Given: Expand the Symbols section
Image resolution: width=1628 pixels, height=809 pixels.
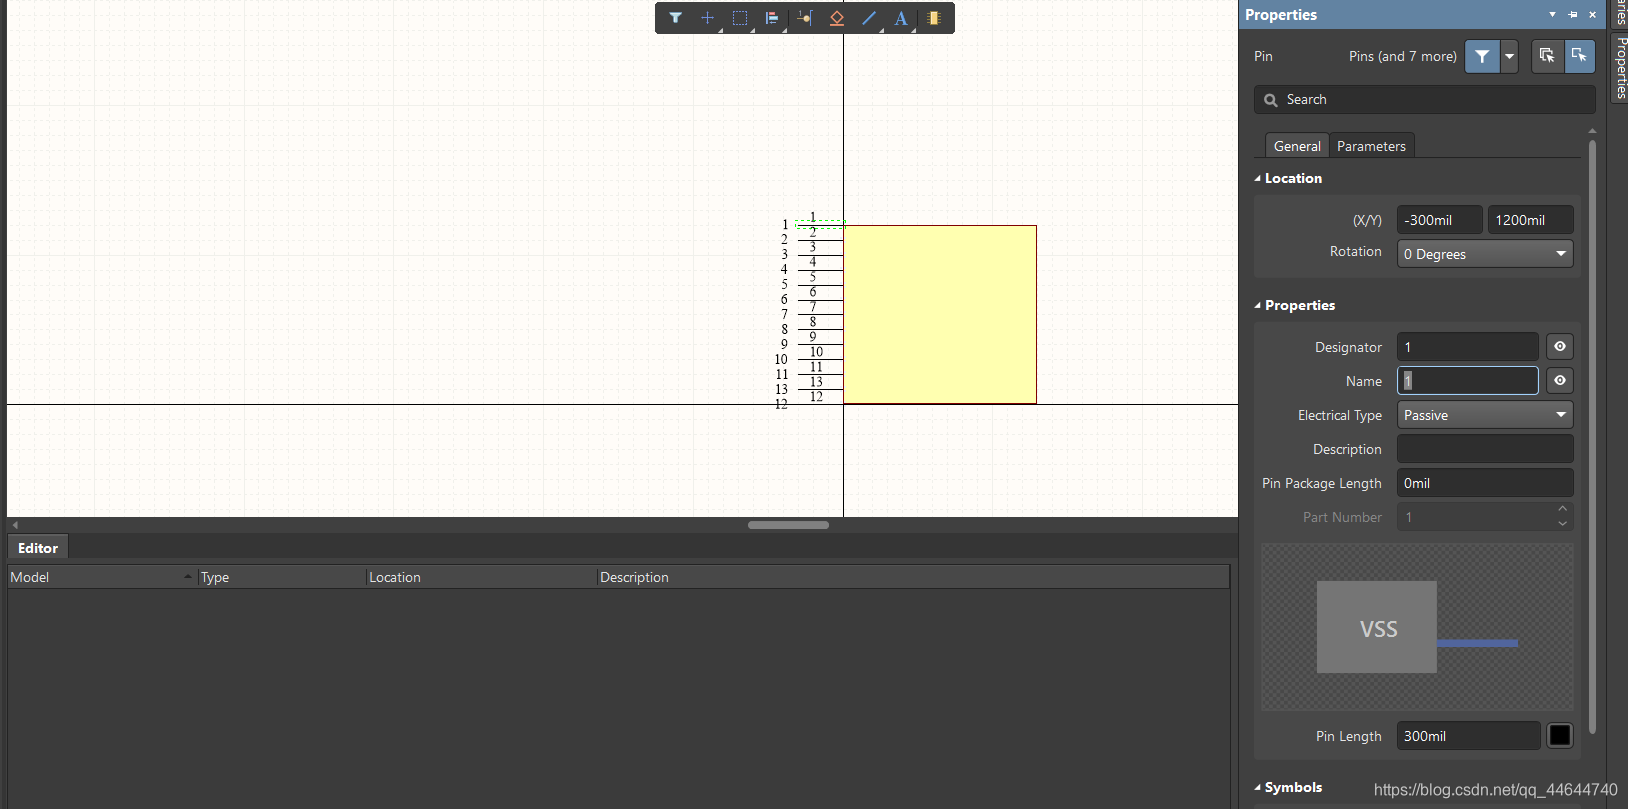Looking at the screenshot, I should (x=1289, y=787).
